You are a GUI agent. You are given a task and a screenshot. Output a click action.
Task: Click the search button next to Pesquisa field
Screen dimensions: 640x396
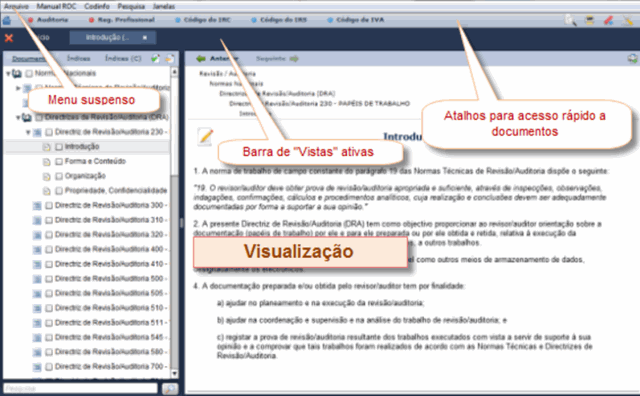click(170, 388)
